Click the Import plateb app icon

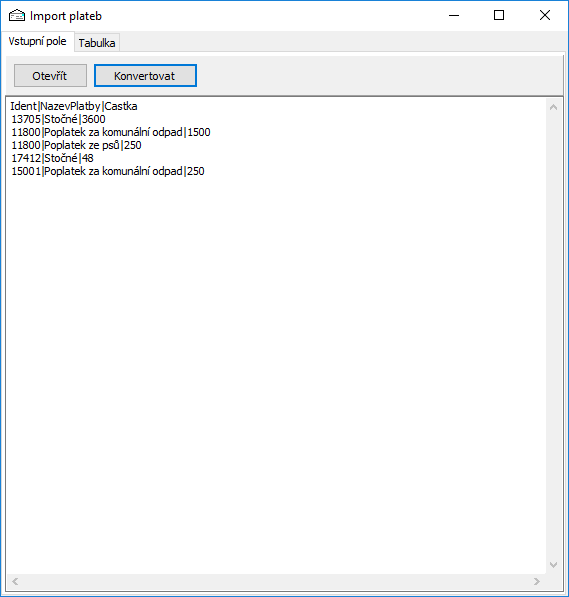pyautogui.click(x=17, y=16)
